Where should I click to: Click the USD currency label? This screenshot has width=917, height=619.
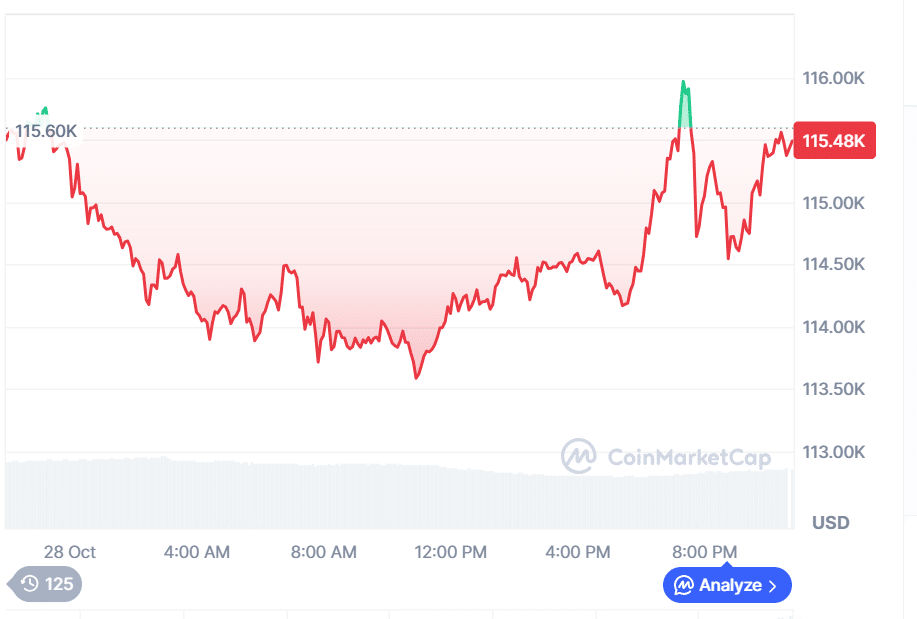click(830, 522)
